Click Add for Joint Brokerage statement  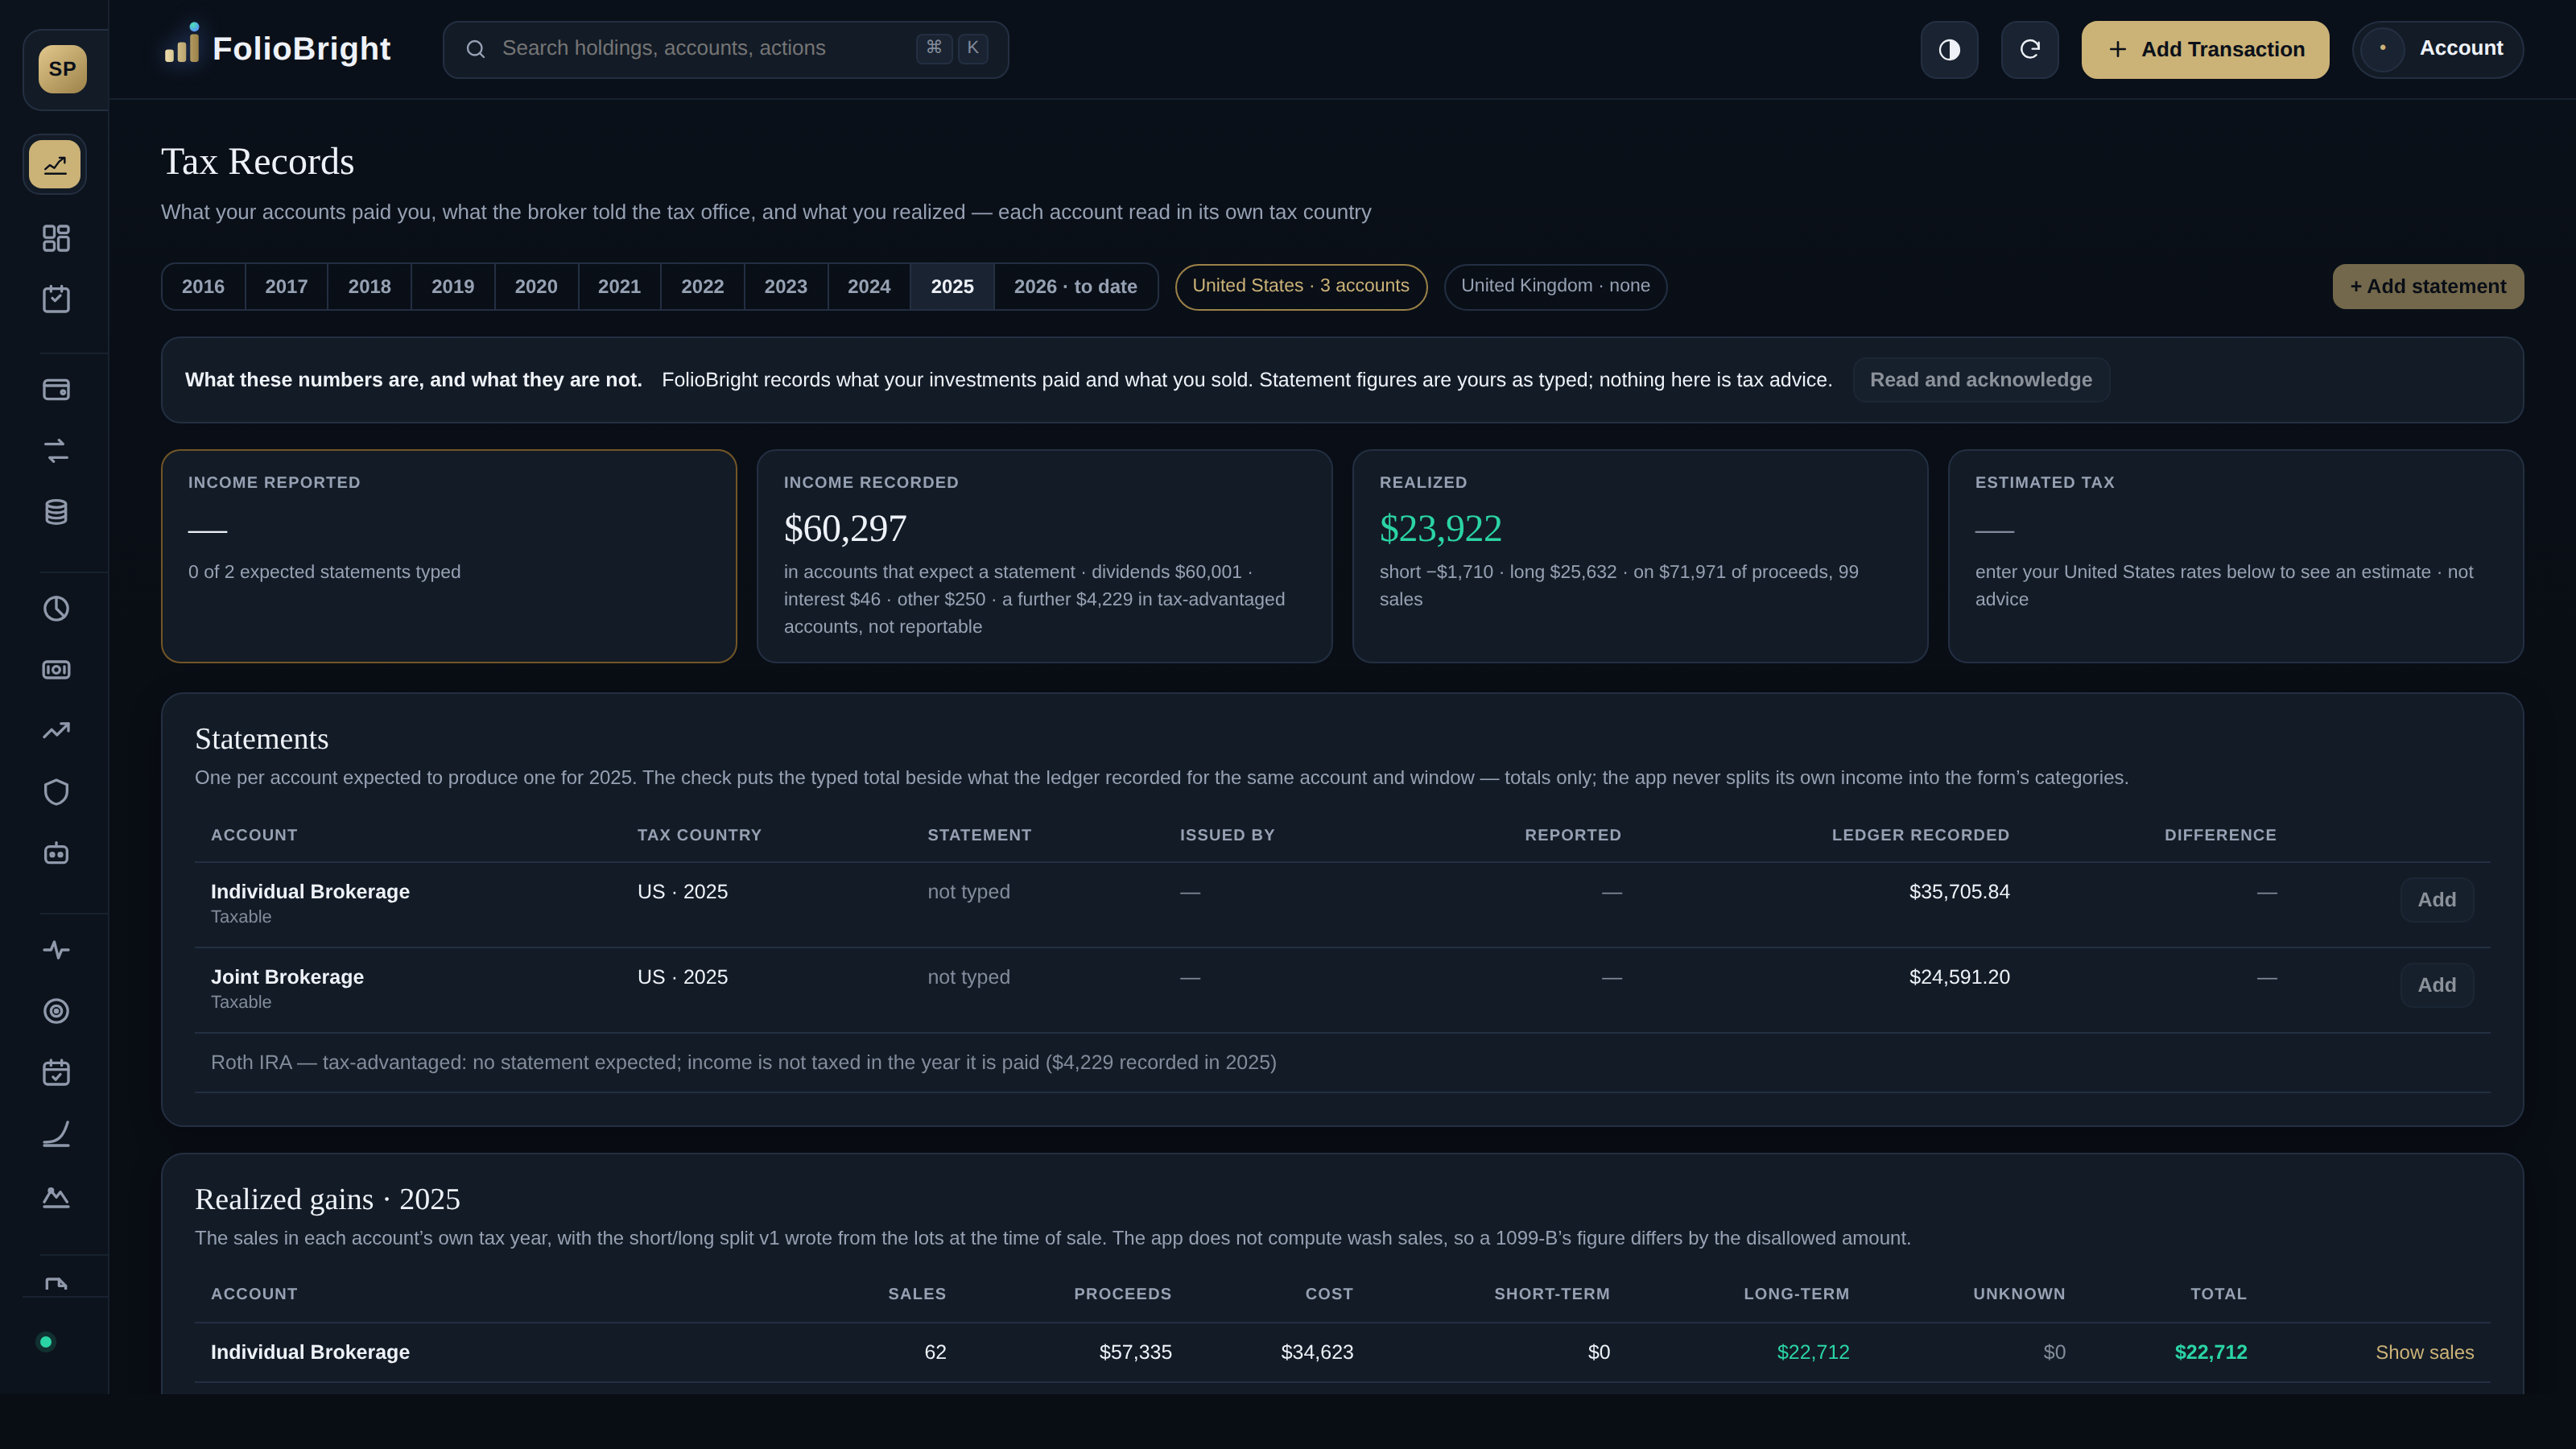click(x=2437, y=985)
